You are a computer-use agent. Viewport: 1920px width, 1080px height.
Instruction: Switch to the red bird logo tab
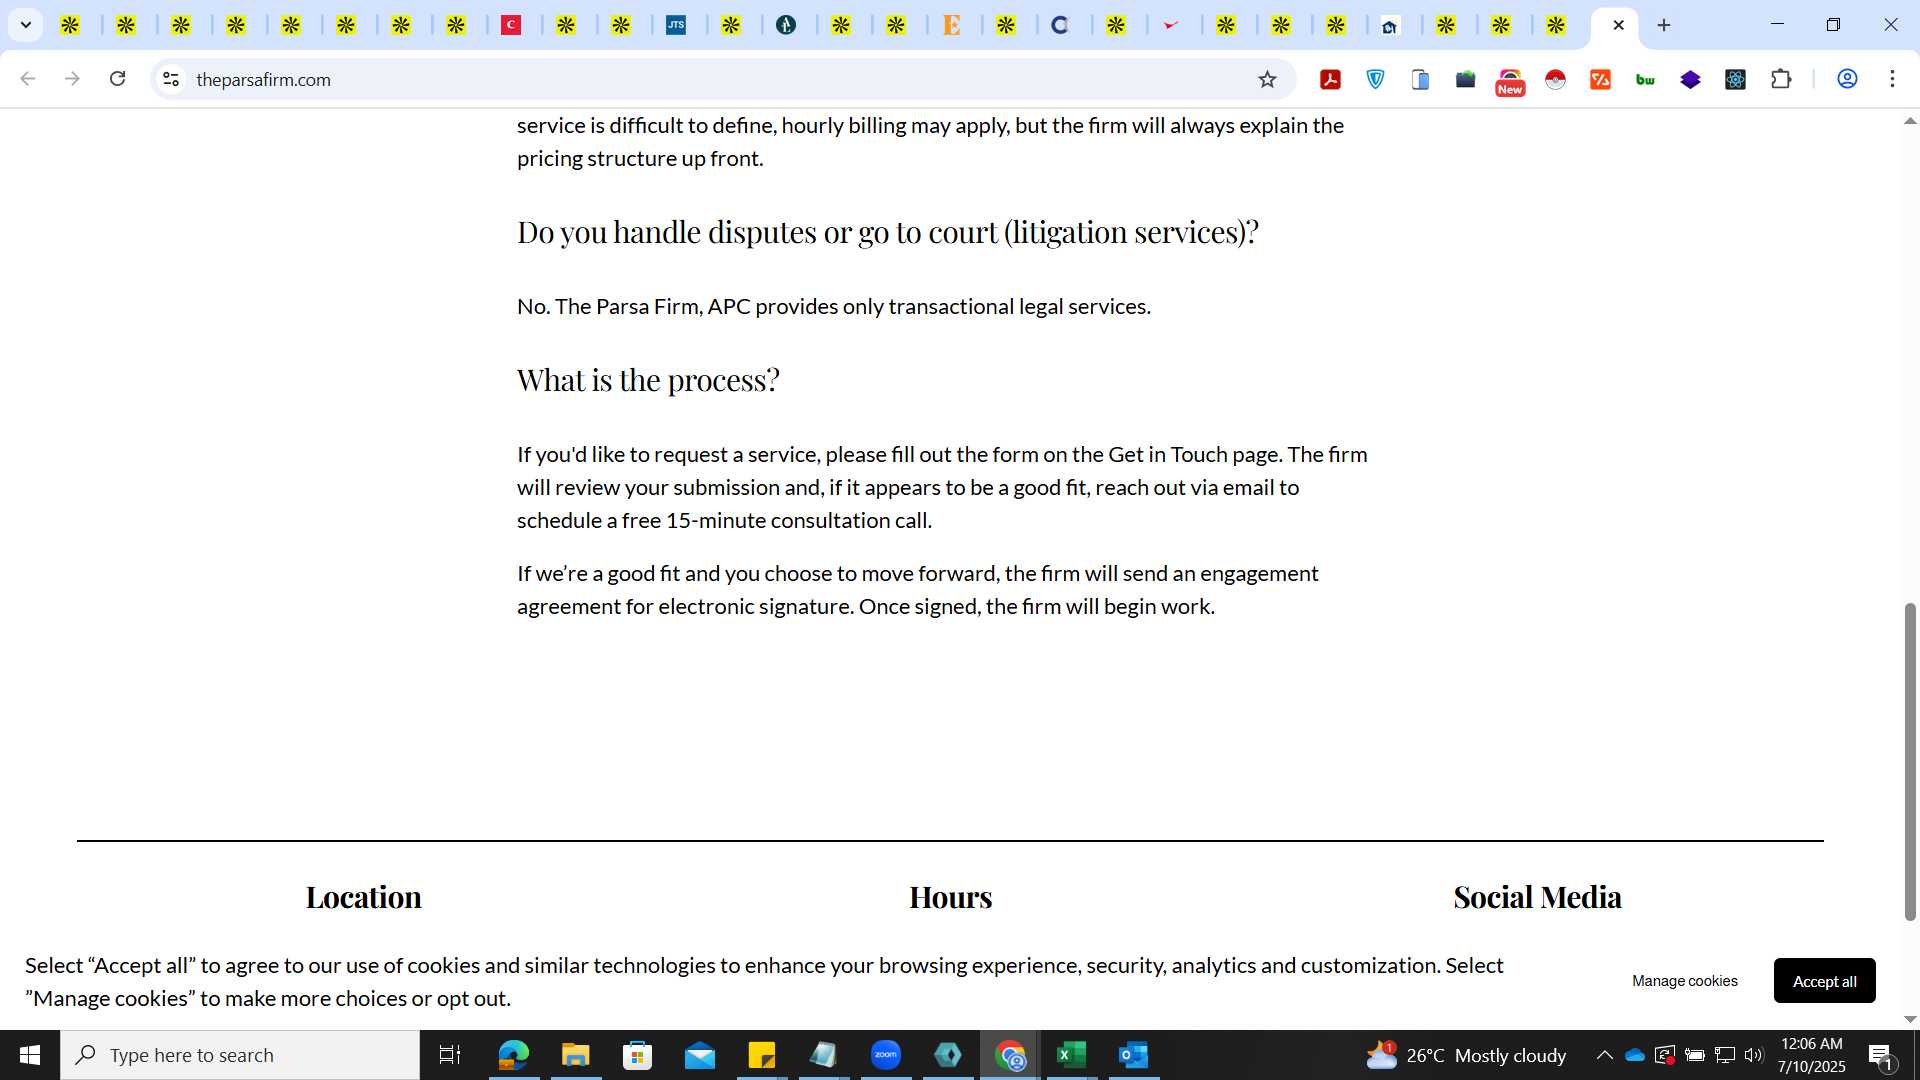click(1171, 25)
